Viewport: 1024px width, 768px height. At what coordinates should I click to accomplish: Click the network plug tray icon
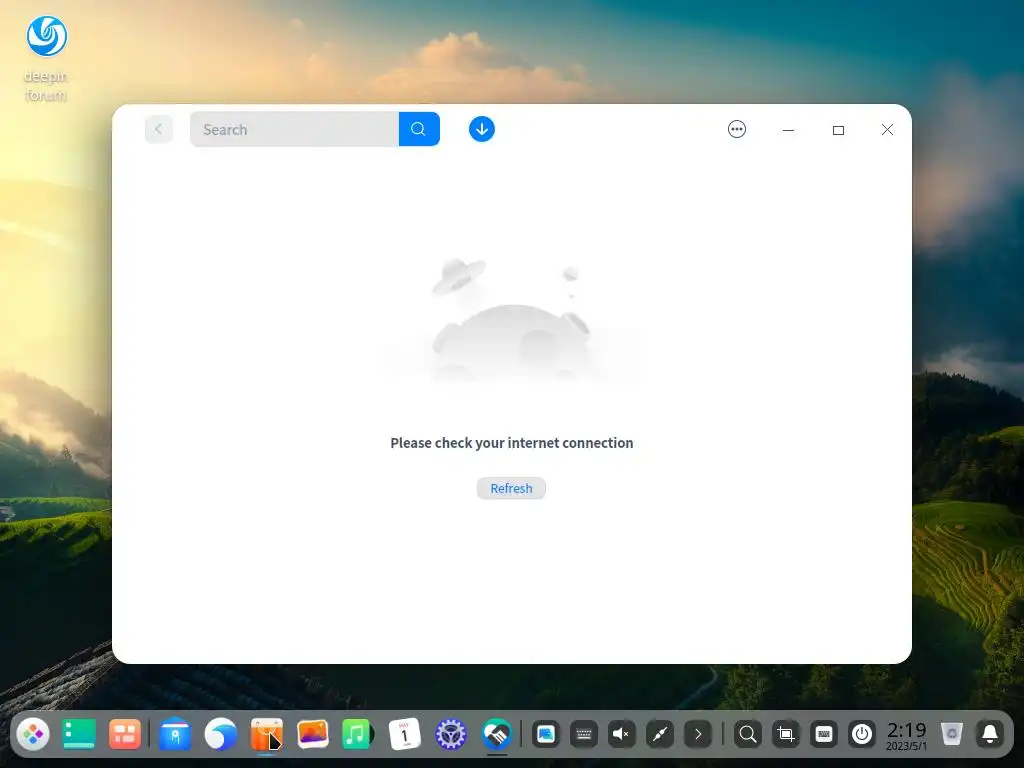point(660,735)
